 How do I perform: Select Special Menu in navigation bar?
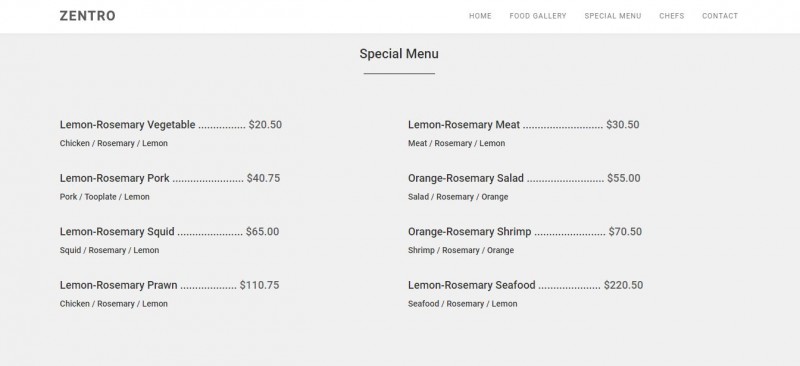[x=613, y=16]
